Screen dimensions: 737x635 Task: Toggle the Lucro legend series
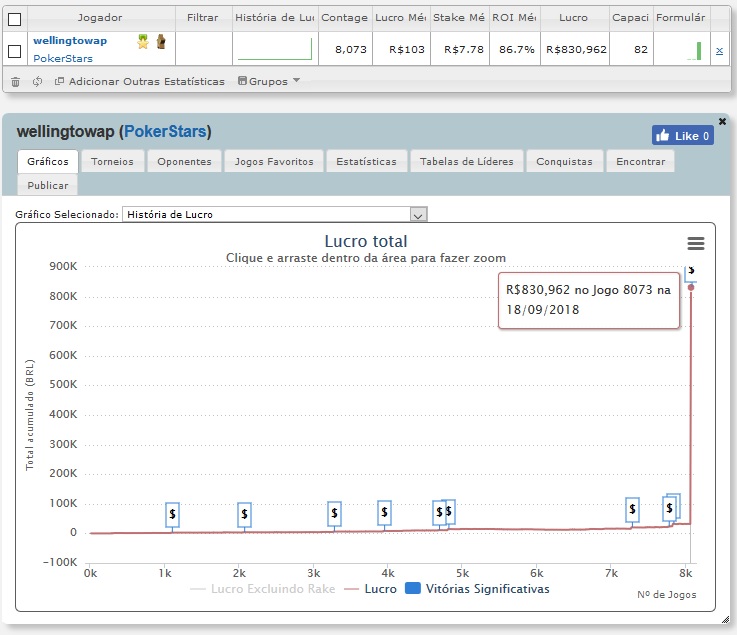tap(370, 589)
